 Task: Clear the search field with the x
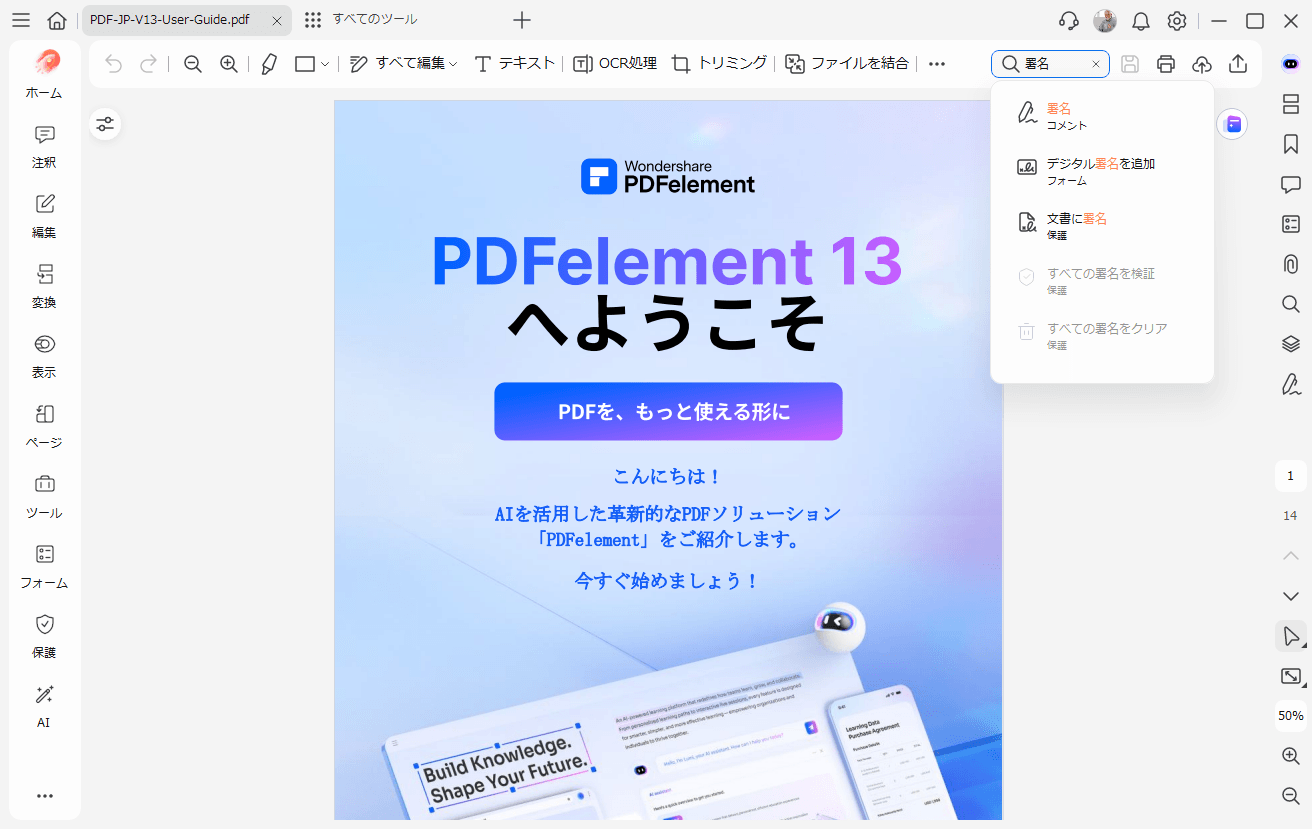click(1096, 64)
